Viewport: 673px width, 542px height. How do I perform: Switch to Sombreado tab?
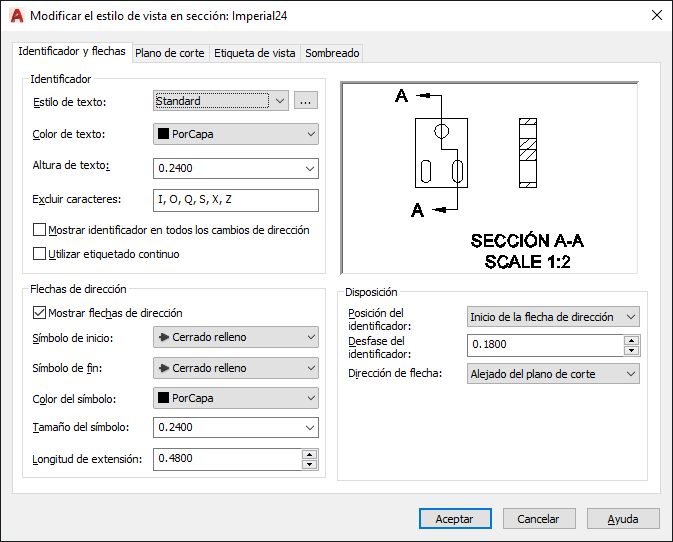click(x=332, y=53)
